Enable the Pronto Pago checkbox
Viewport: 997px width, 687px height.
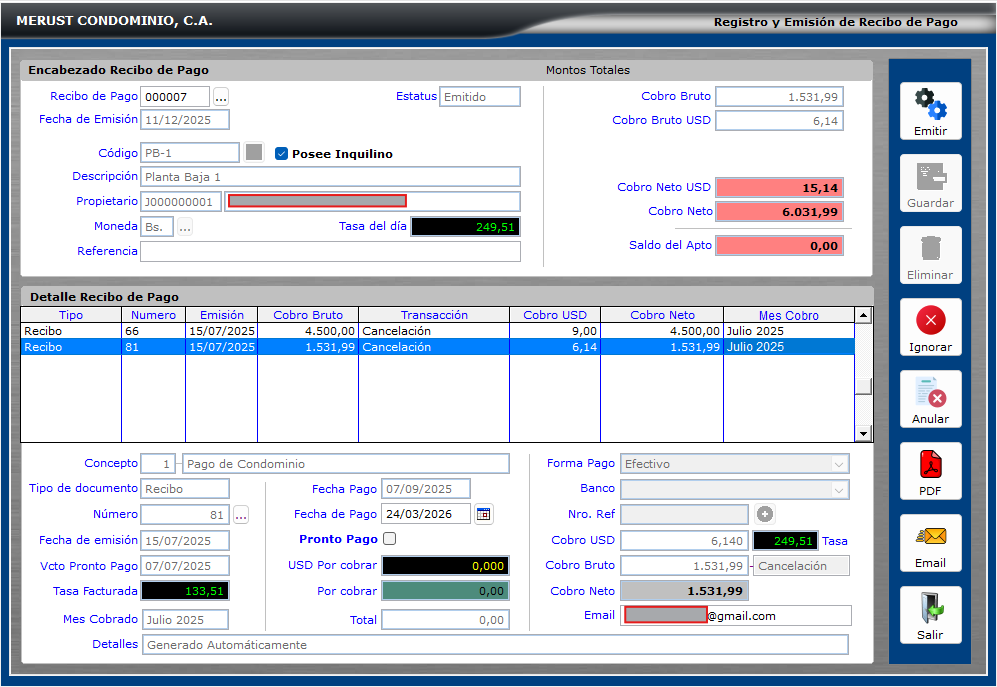pyautogui.click(x=390, y=539)
